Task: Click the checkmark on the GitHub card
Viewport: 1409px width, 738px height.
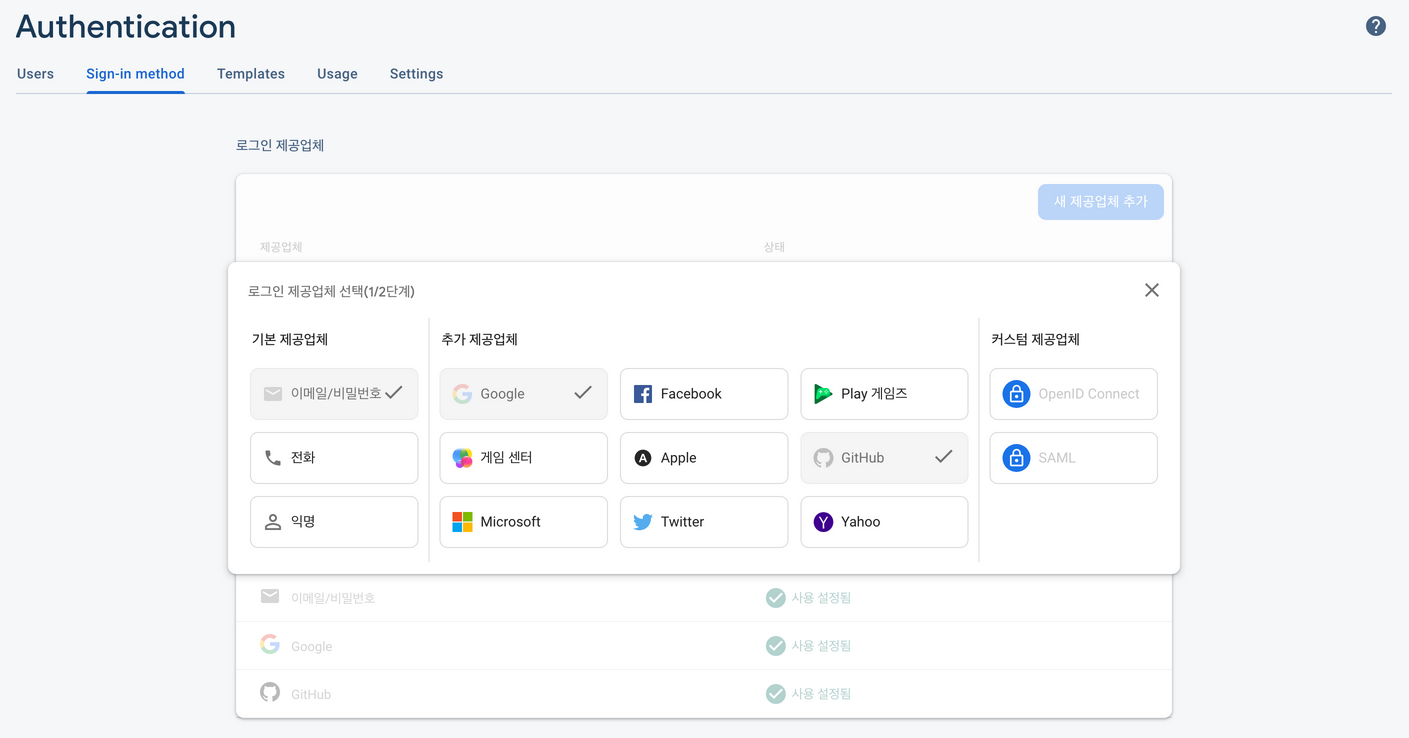Action: [x=943, y=457]
